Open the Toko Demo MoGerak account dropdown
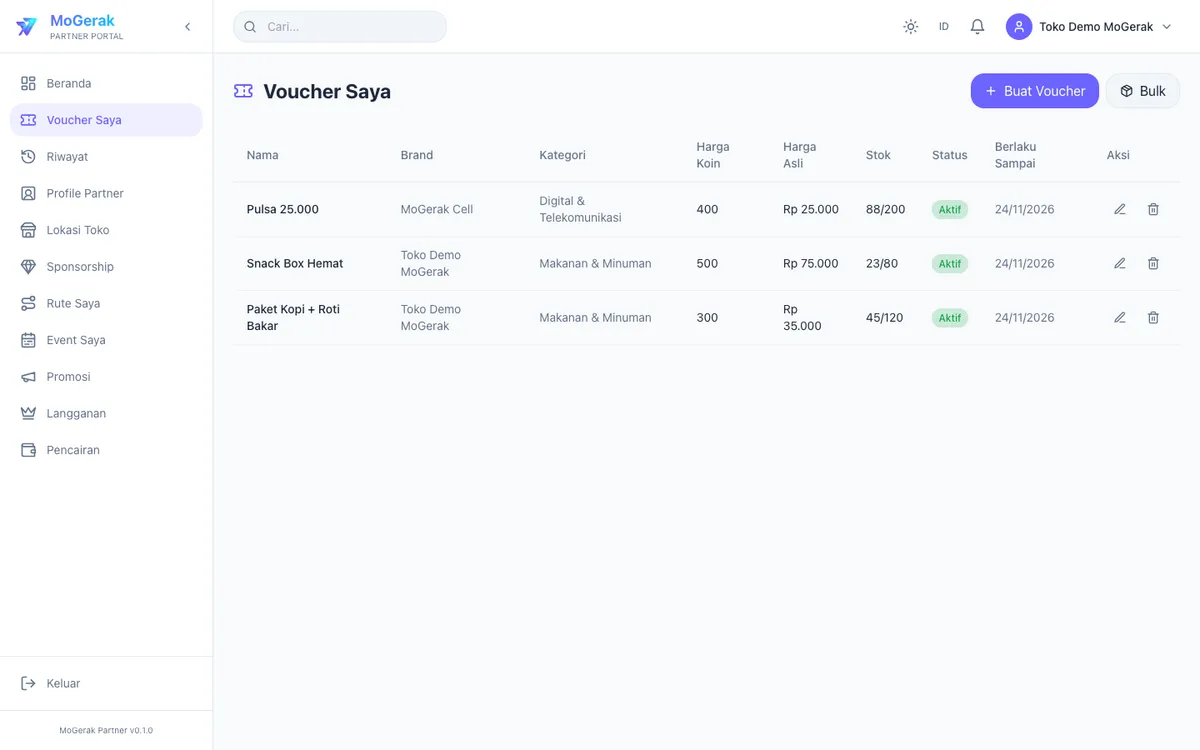1200x750 pixels. pos(1089,27)
